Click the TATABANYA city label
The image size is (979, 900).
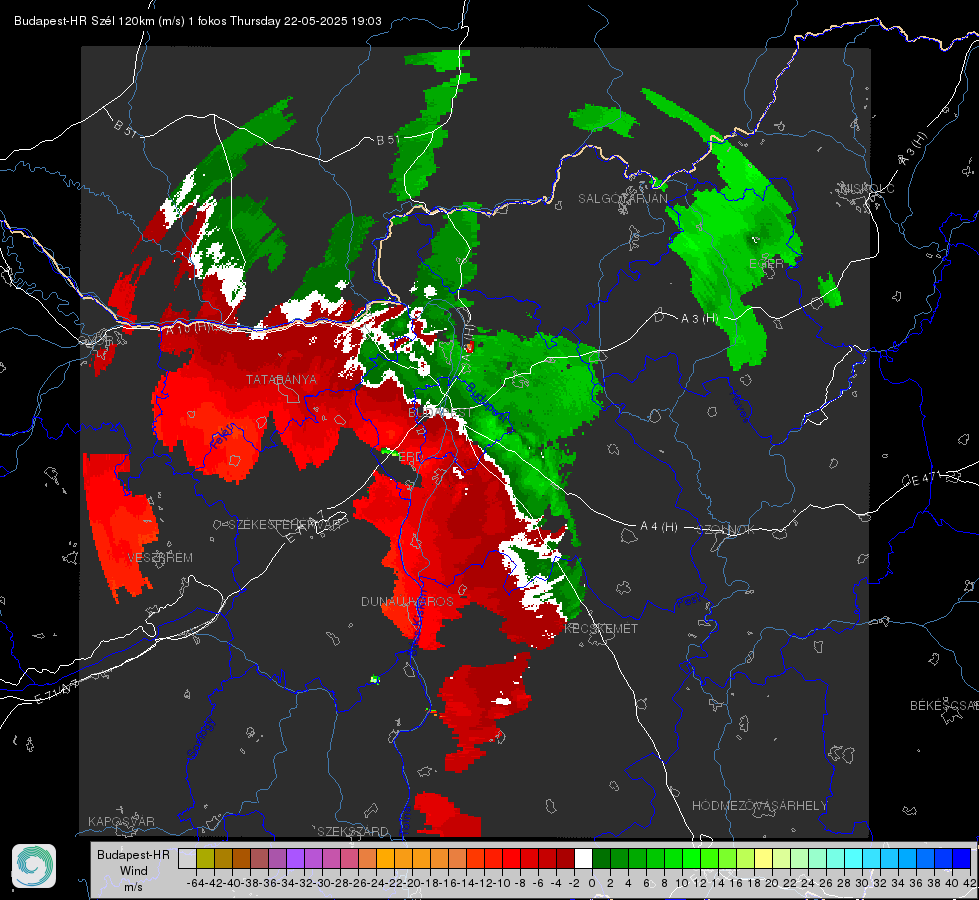point(281,379)
